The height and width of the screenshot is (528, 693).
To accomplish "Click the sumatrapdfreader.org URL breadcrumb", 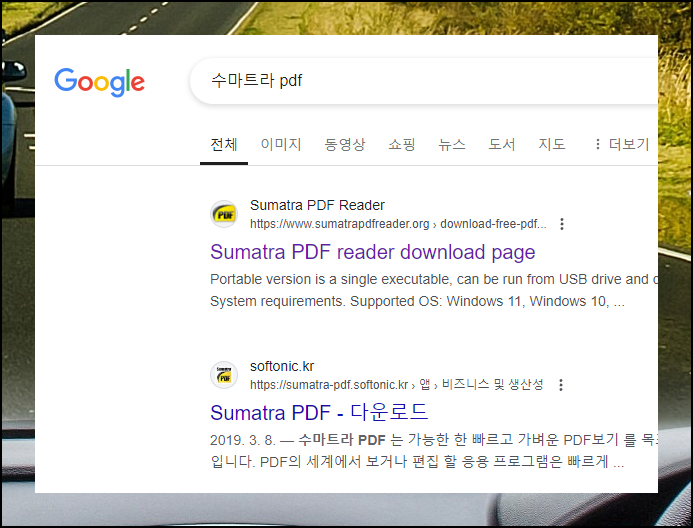I will pyautogui.click(x=398, y=224).
